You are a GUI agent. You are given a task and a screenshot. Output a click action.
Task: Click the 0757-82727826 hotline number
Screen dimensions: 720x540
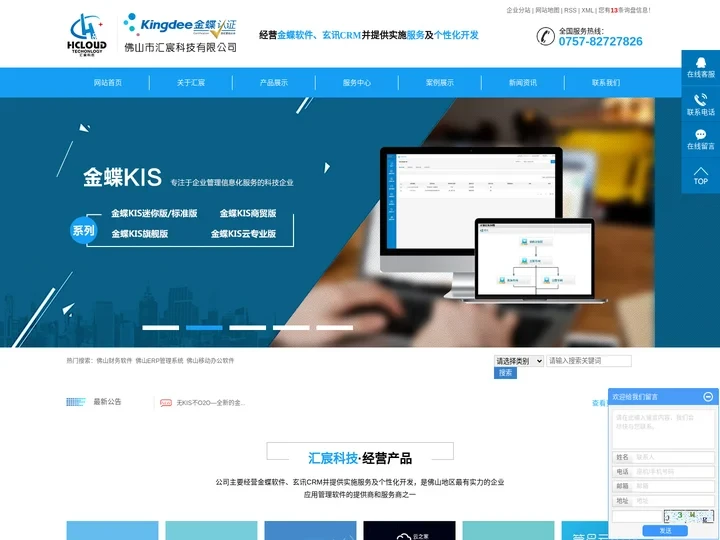(x=600, y=41)
